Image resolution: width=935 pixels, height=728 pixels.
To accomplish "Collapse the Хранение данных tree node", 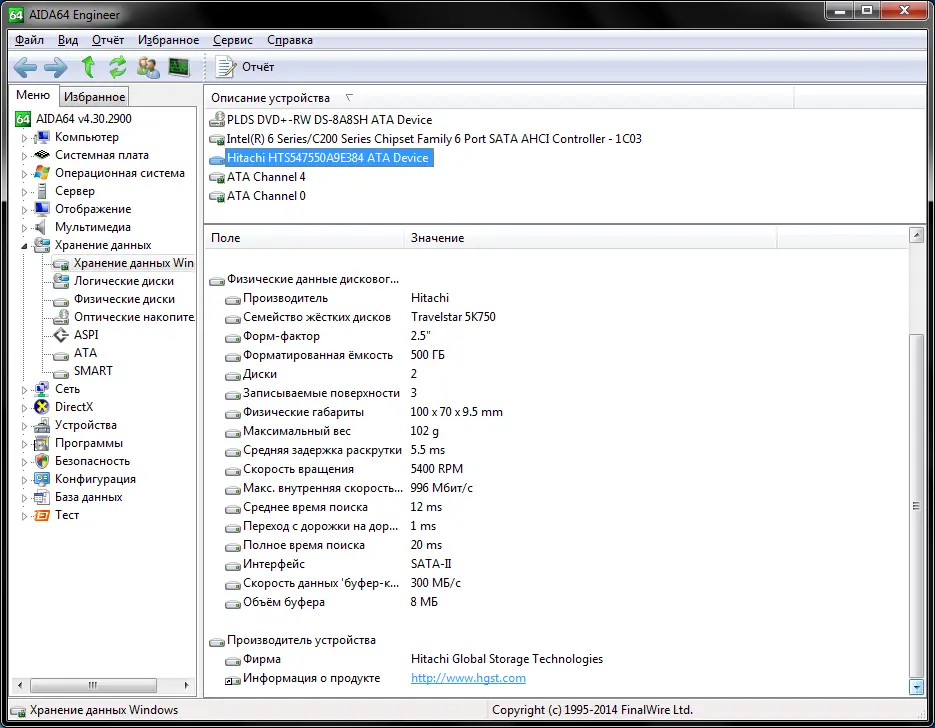I will point(25,246).
